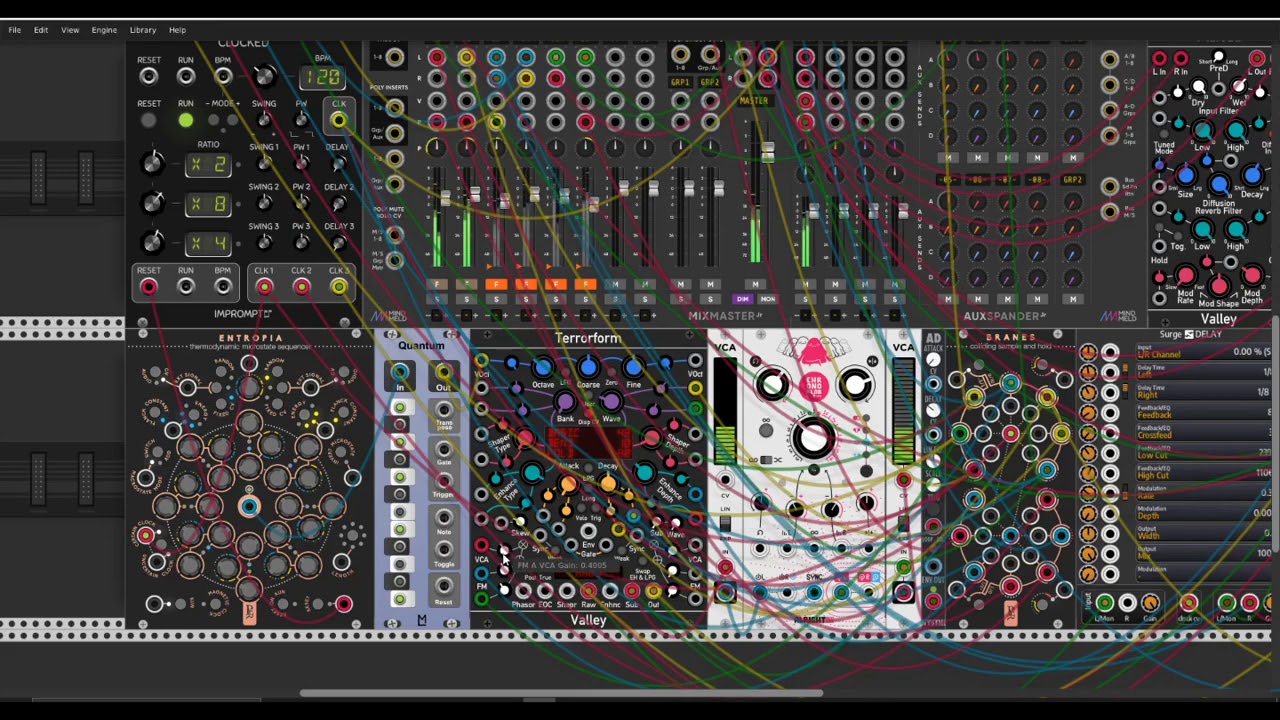The height and width of the screenshot is (720, 1280).
Task: Click the L/R Channel parameter on Surge Delay
Action: pyautogui.click(x=1203, y=352)
